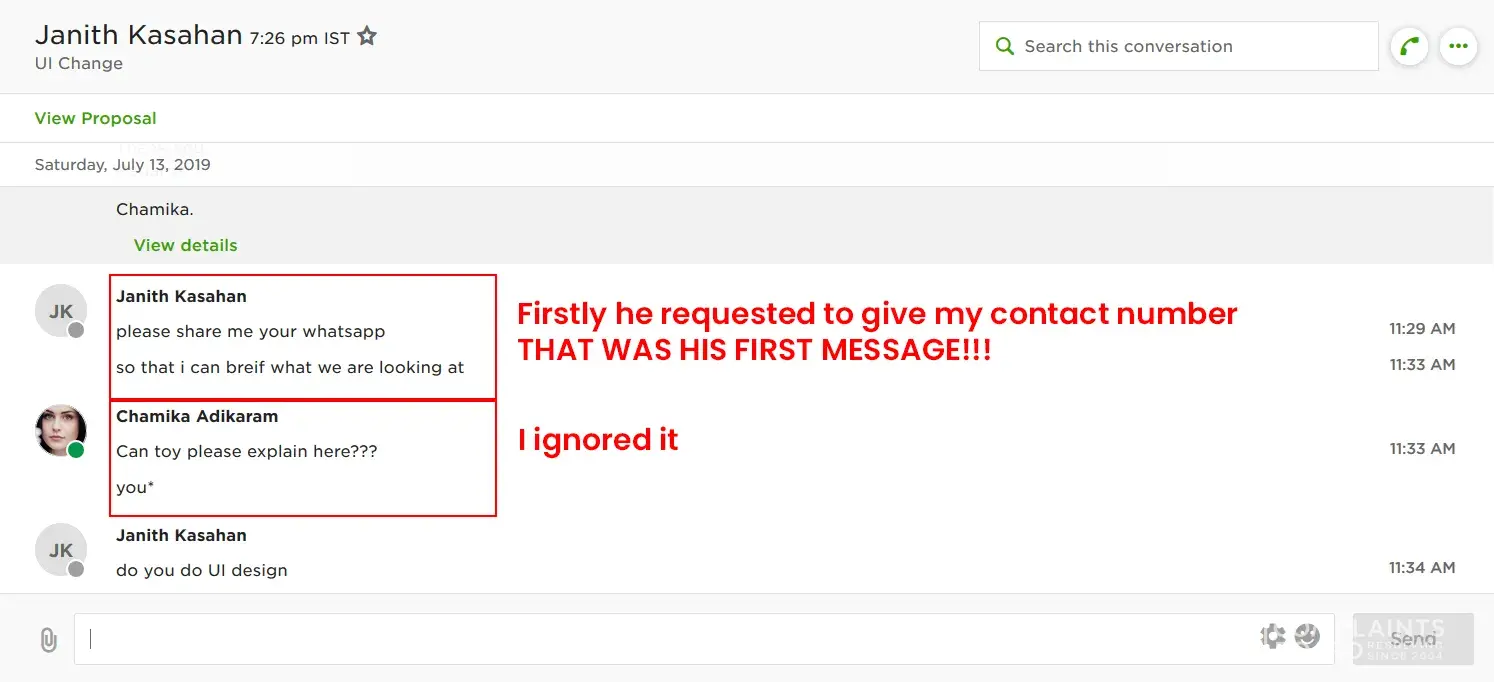
Task: Open the emoji picker
Action: 1307,636
